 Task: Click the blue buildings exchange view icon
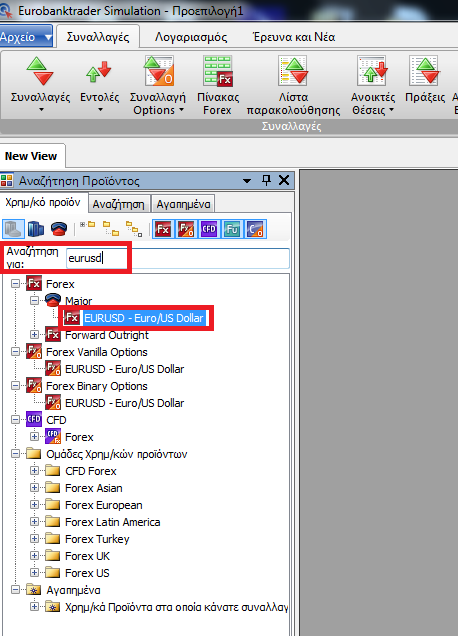tap(36, 229)
